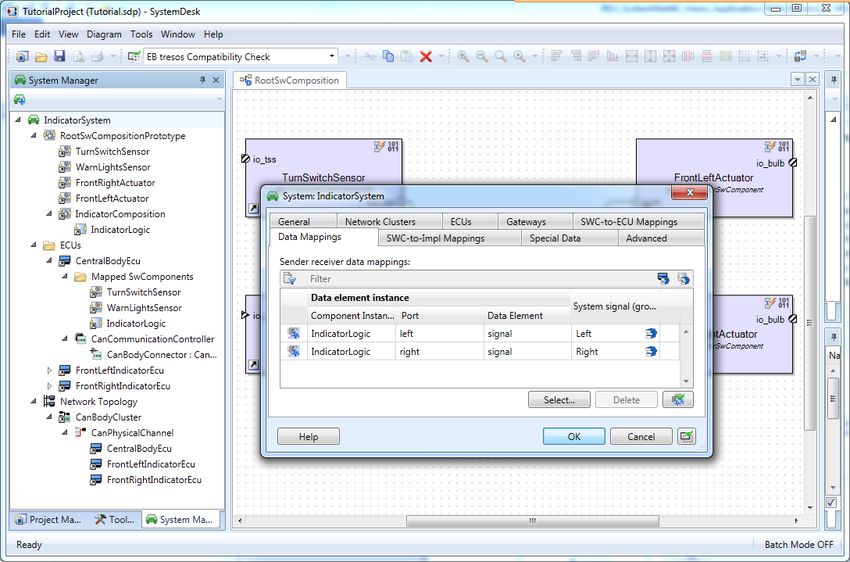Click the filter icon left of the Filter field
850x562 pixels.
click(290, 279)
